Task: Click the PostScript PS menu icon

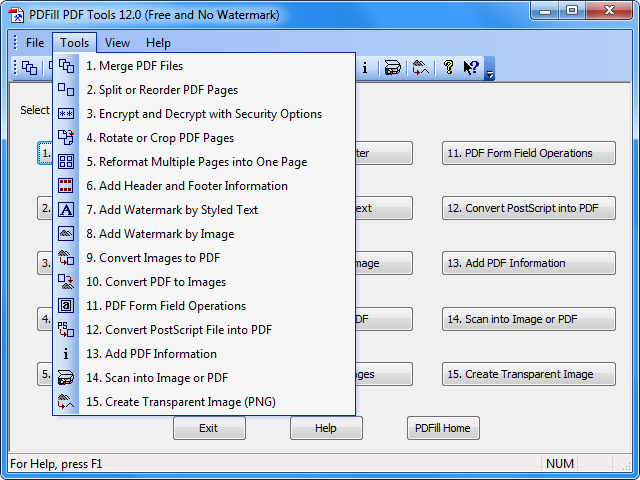Action: tap(66, 329)
